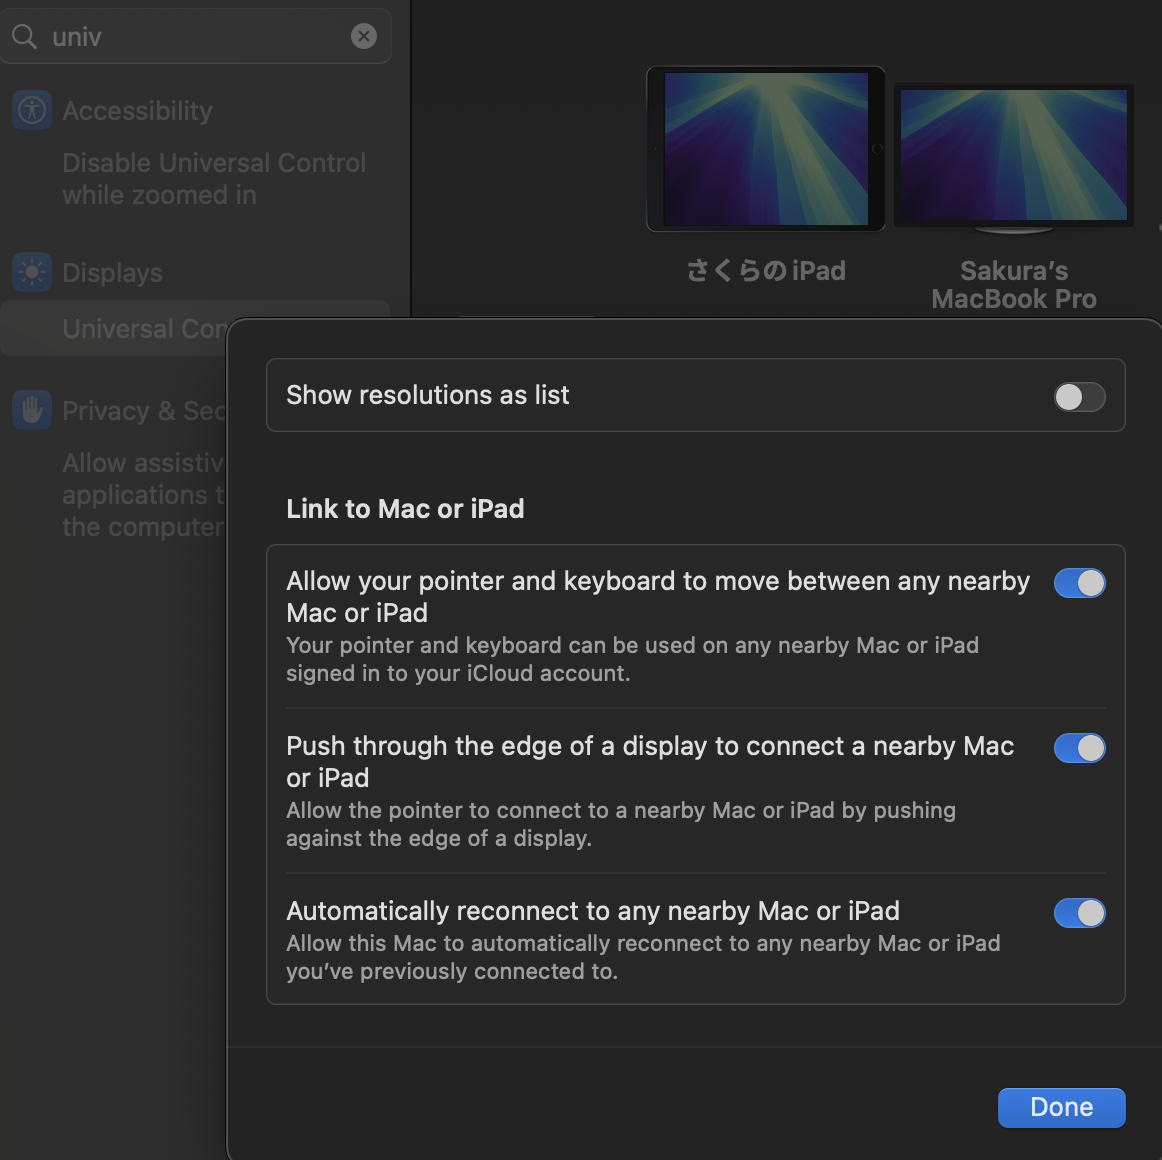
Task: Clear the search field text
Action: coord(364,37)
